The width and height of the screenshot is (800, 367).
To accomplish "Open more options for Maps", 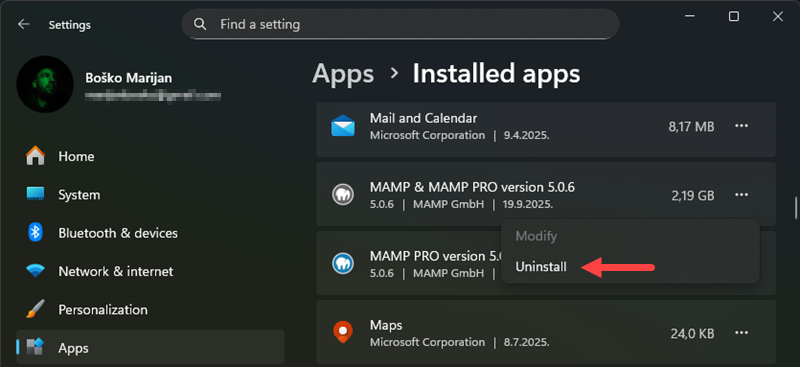I will click(741, 333).
